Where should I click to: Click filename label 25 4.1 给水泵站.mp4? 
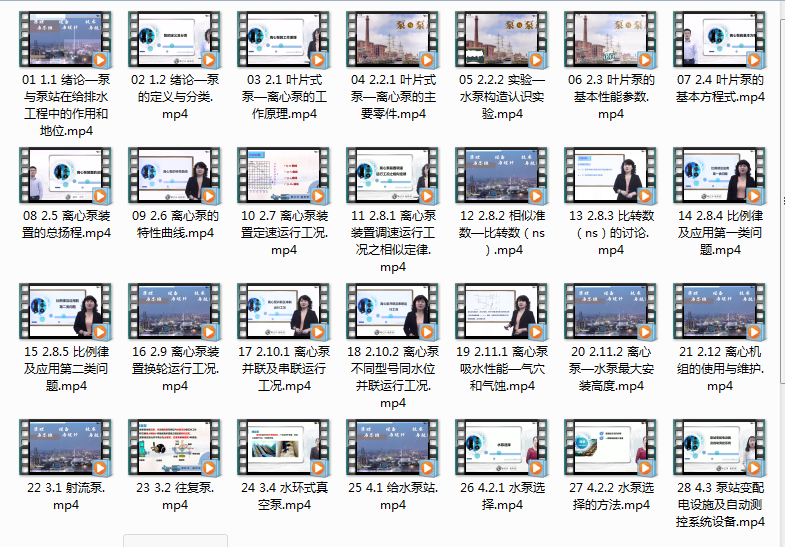point(393,496)
